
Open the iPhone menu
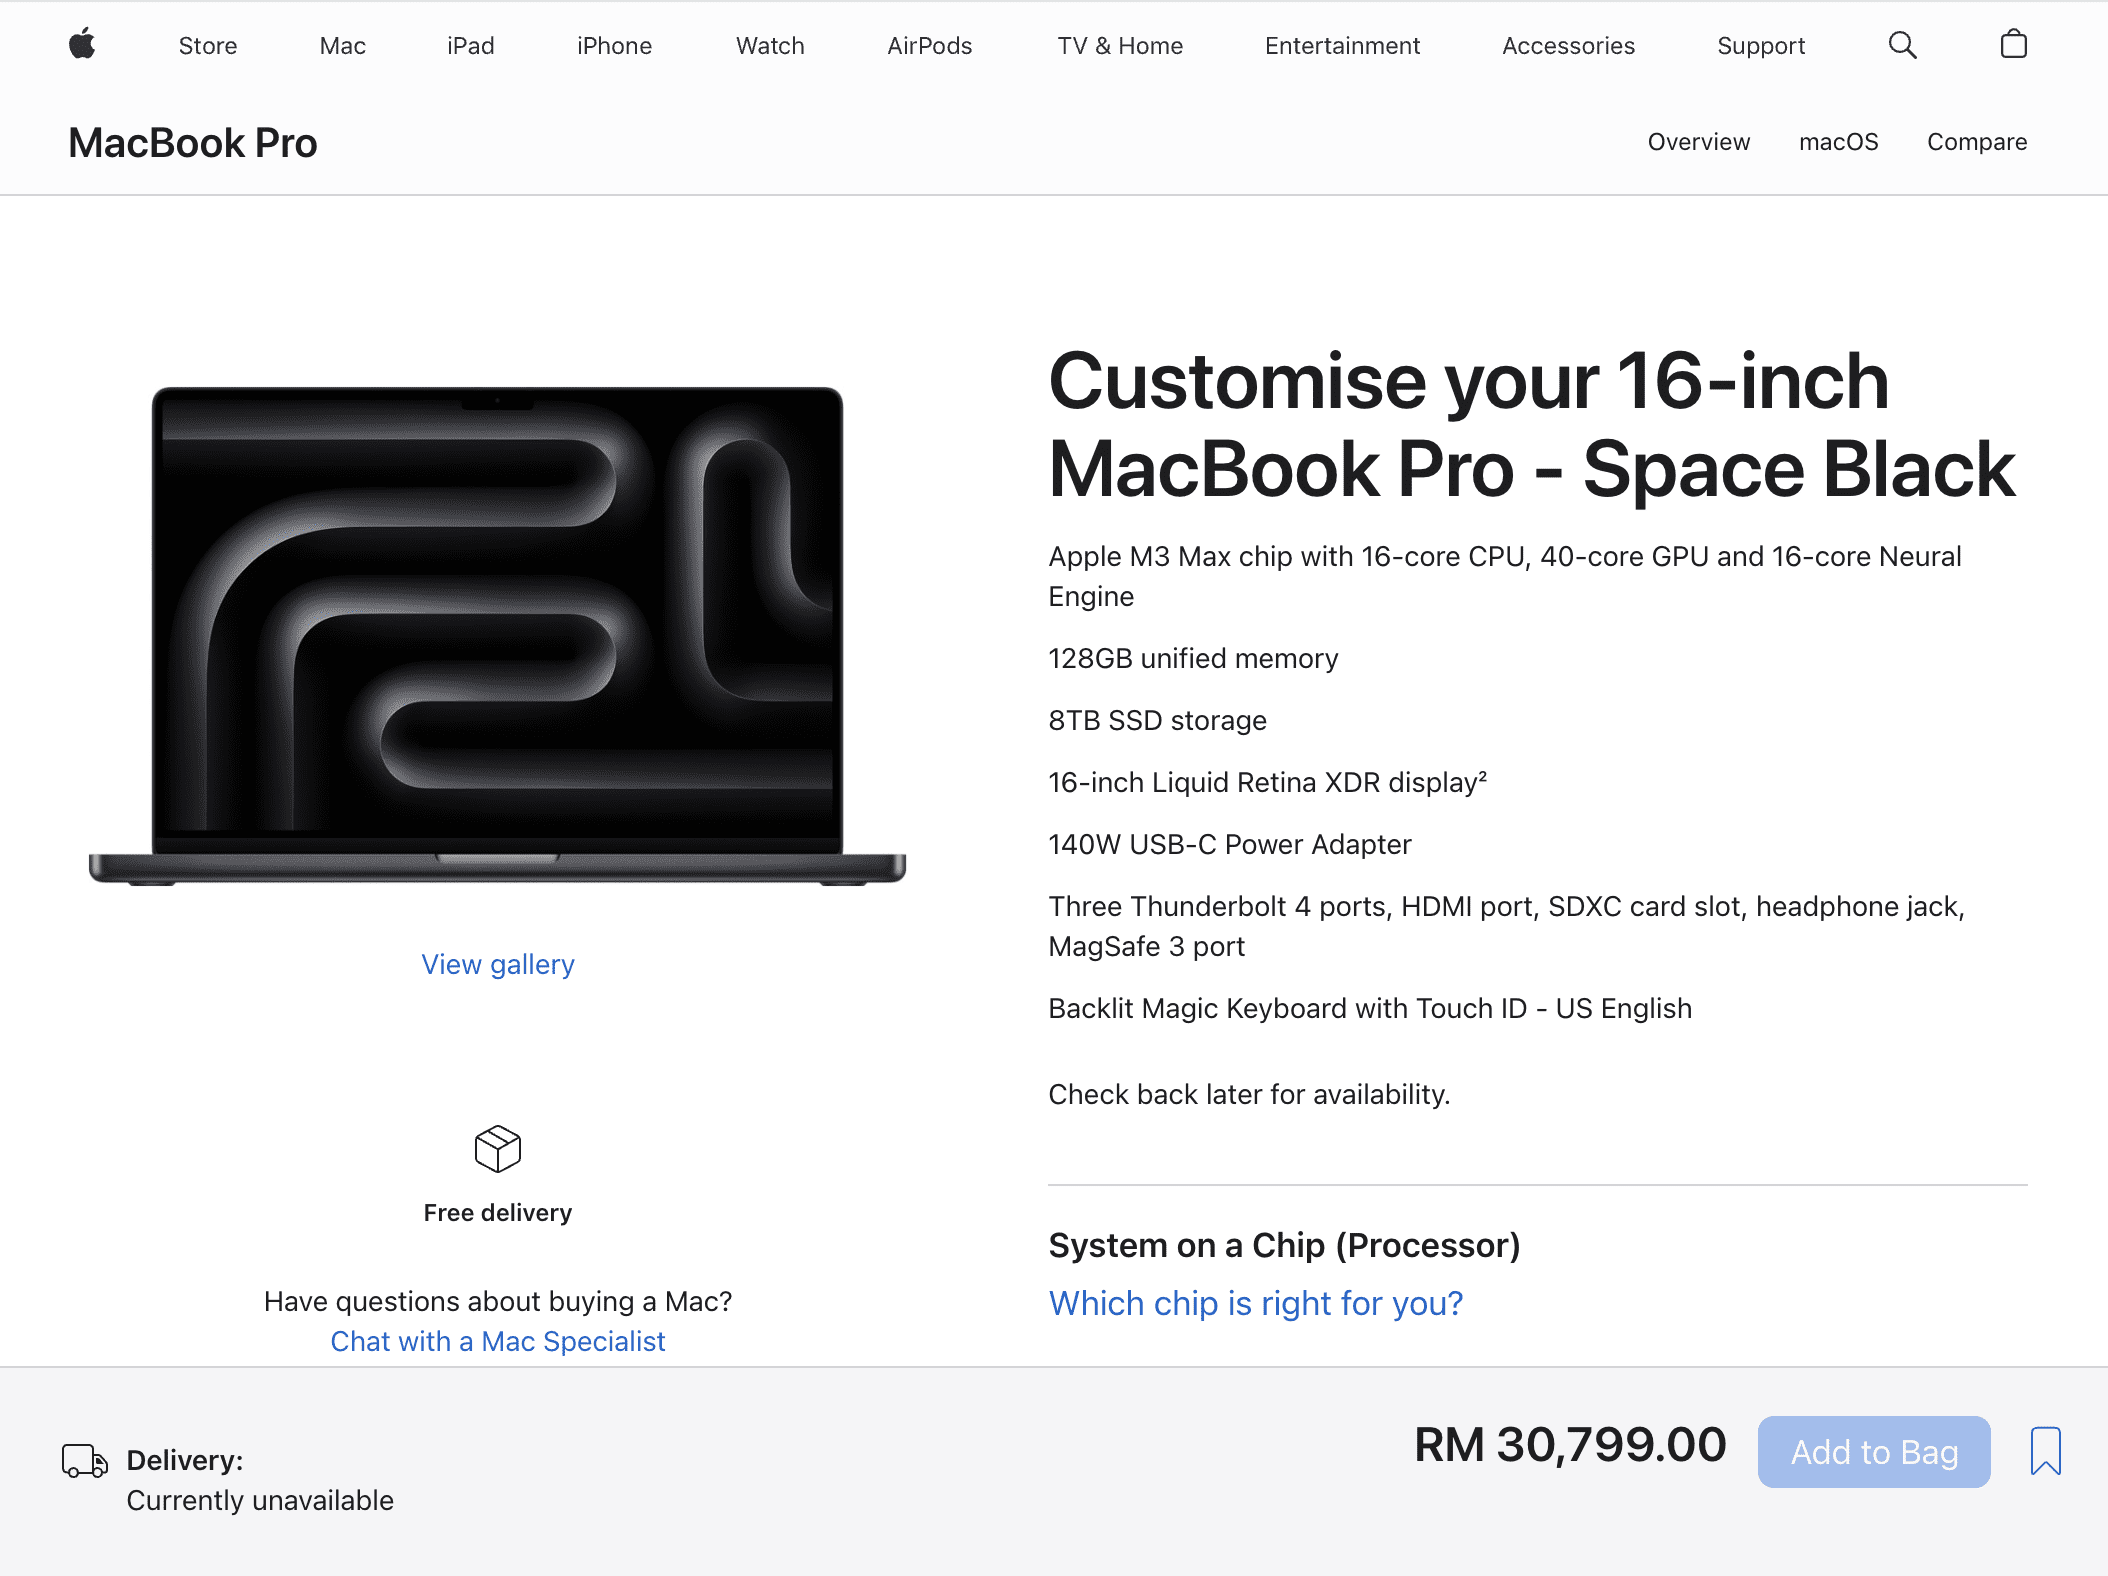pyautogui.click(x=614, y=45)
